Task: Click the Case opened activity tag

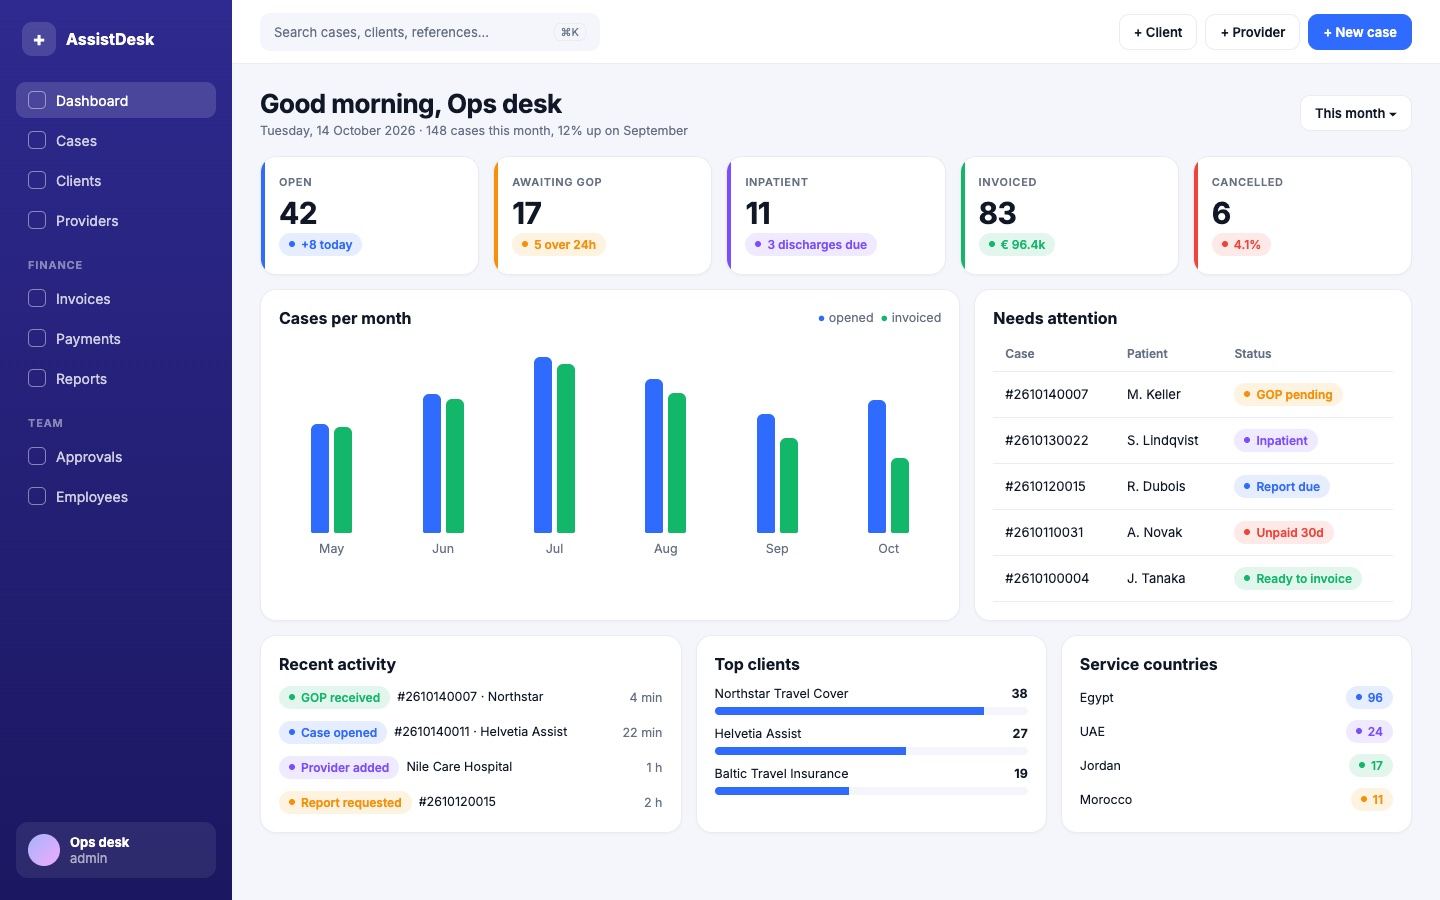Action: [333, 732]
